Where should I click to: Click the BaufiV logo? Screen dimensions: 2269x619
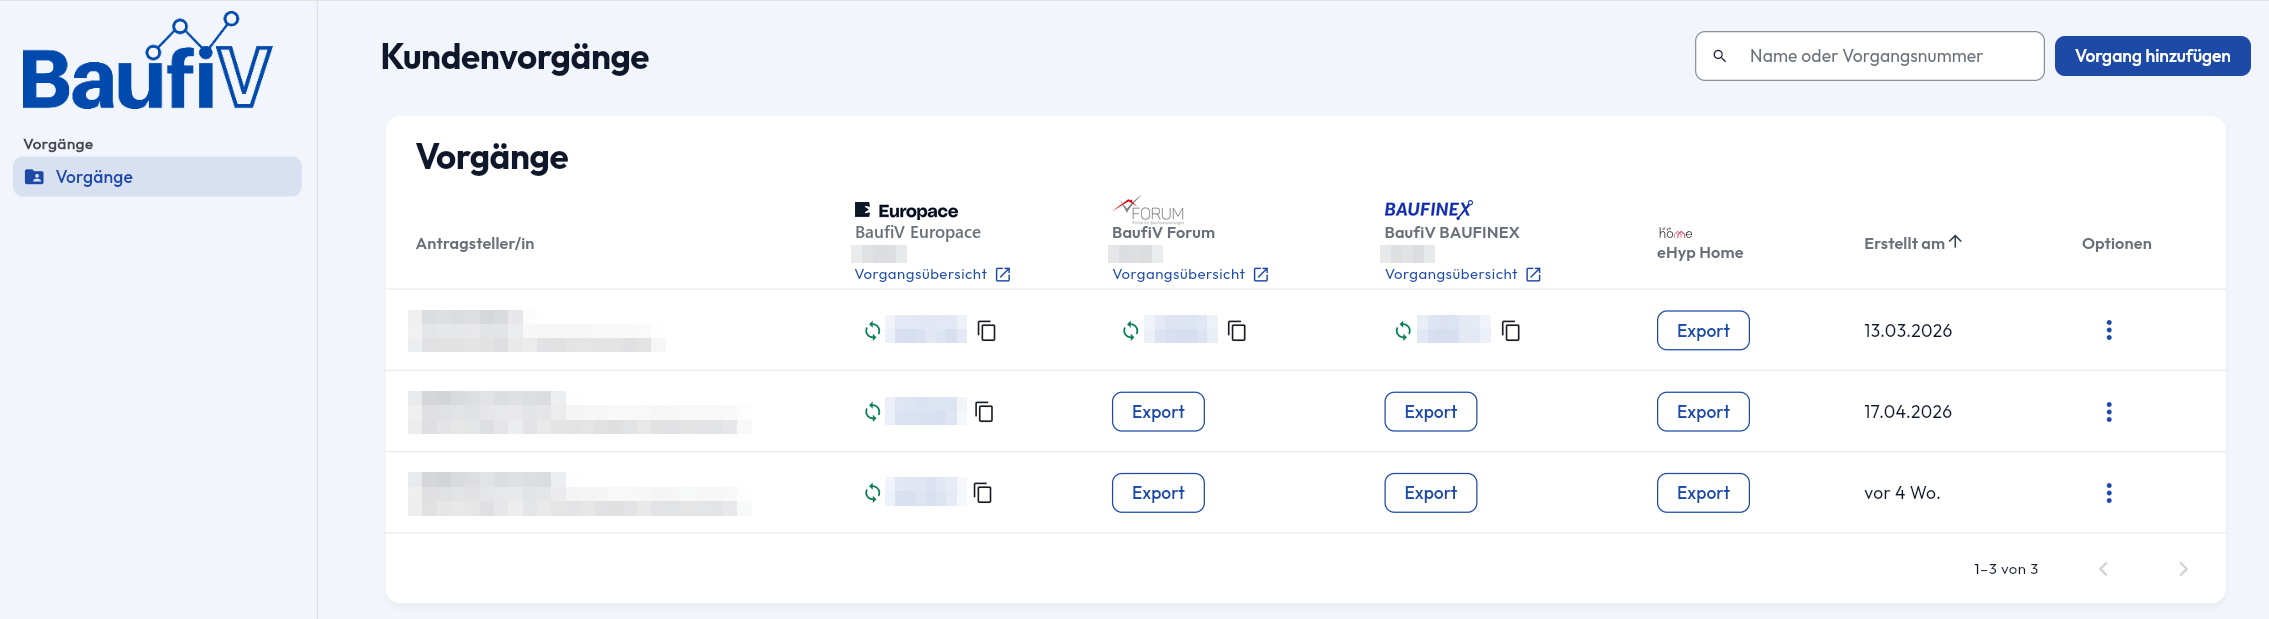click(147, 62)
